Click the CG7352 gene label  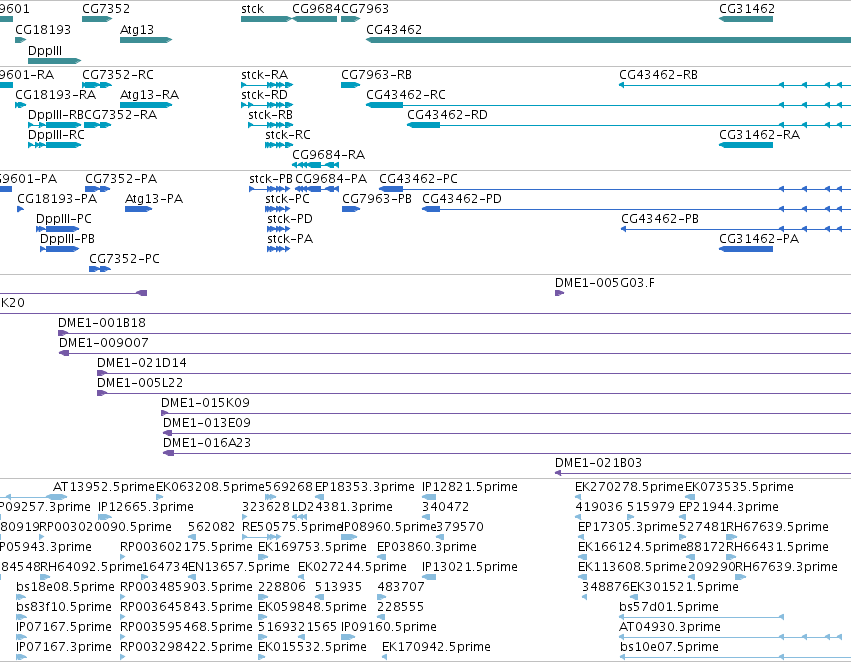(106, 9)
